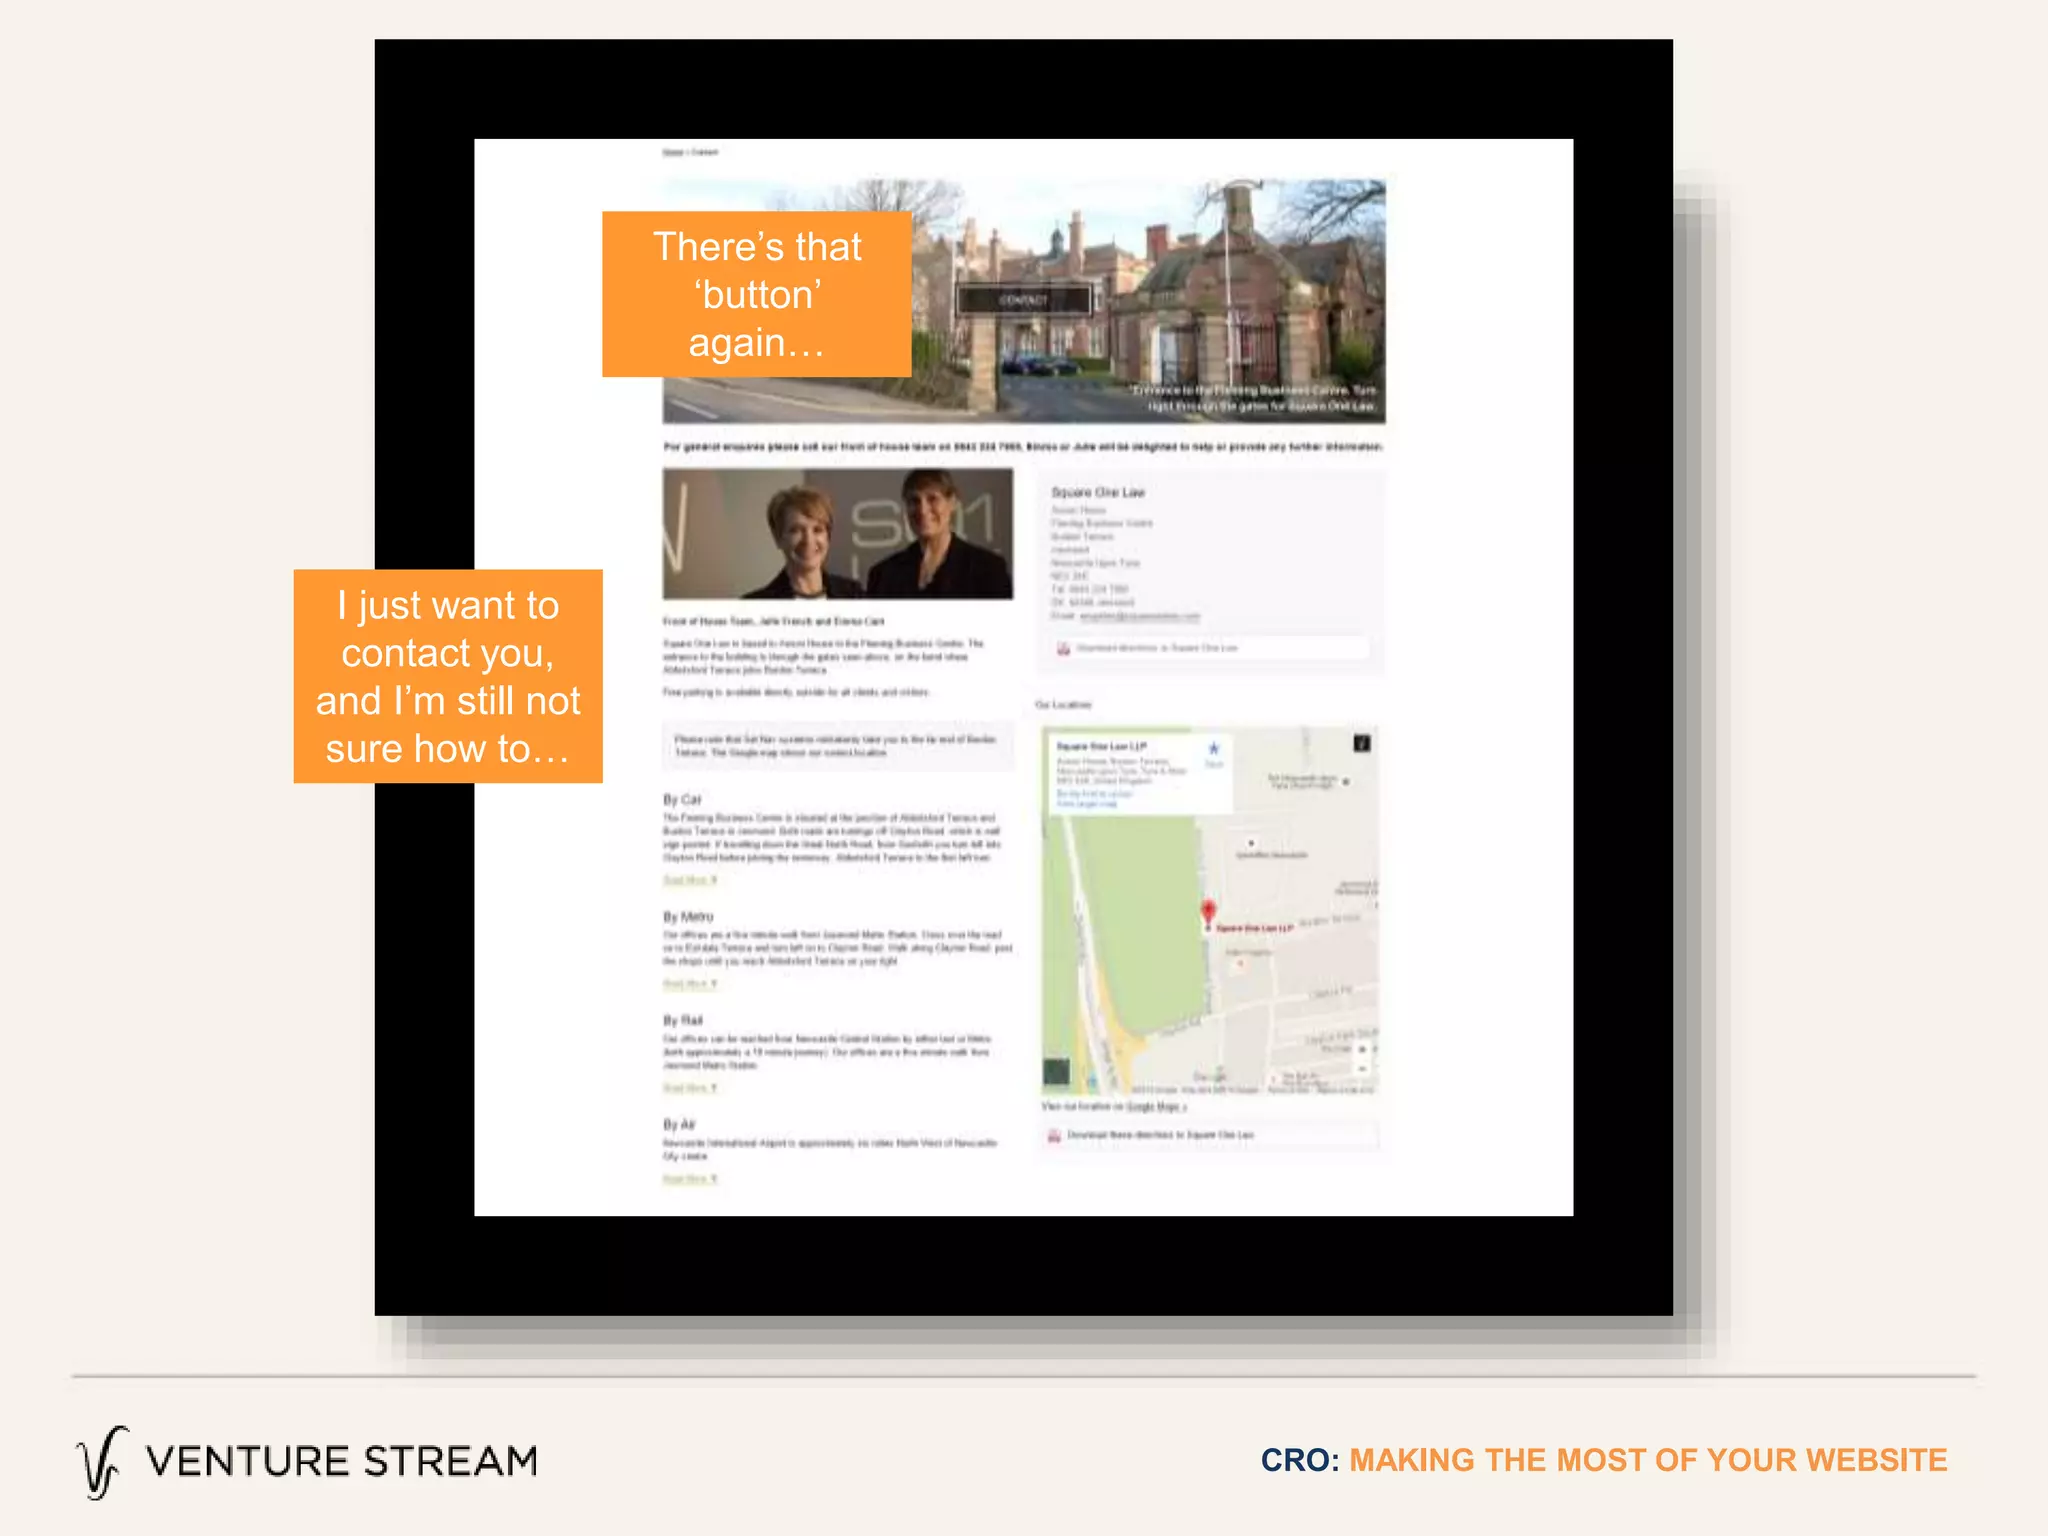
Task: Click the map zoom out button
Action: click(x=1362, y=1069)
